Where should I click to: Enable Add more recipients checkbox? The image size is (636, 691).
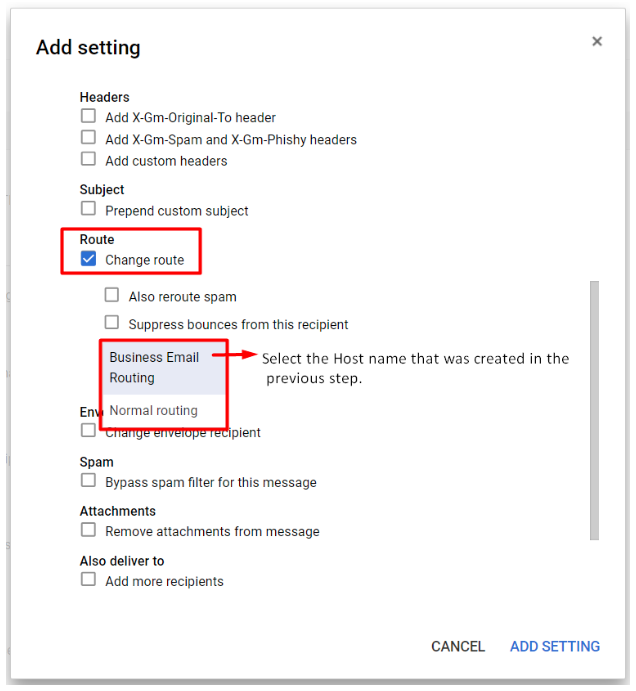[x=88, y=579]
